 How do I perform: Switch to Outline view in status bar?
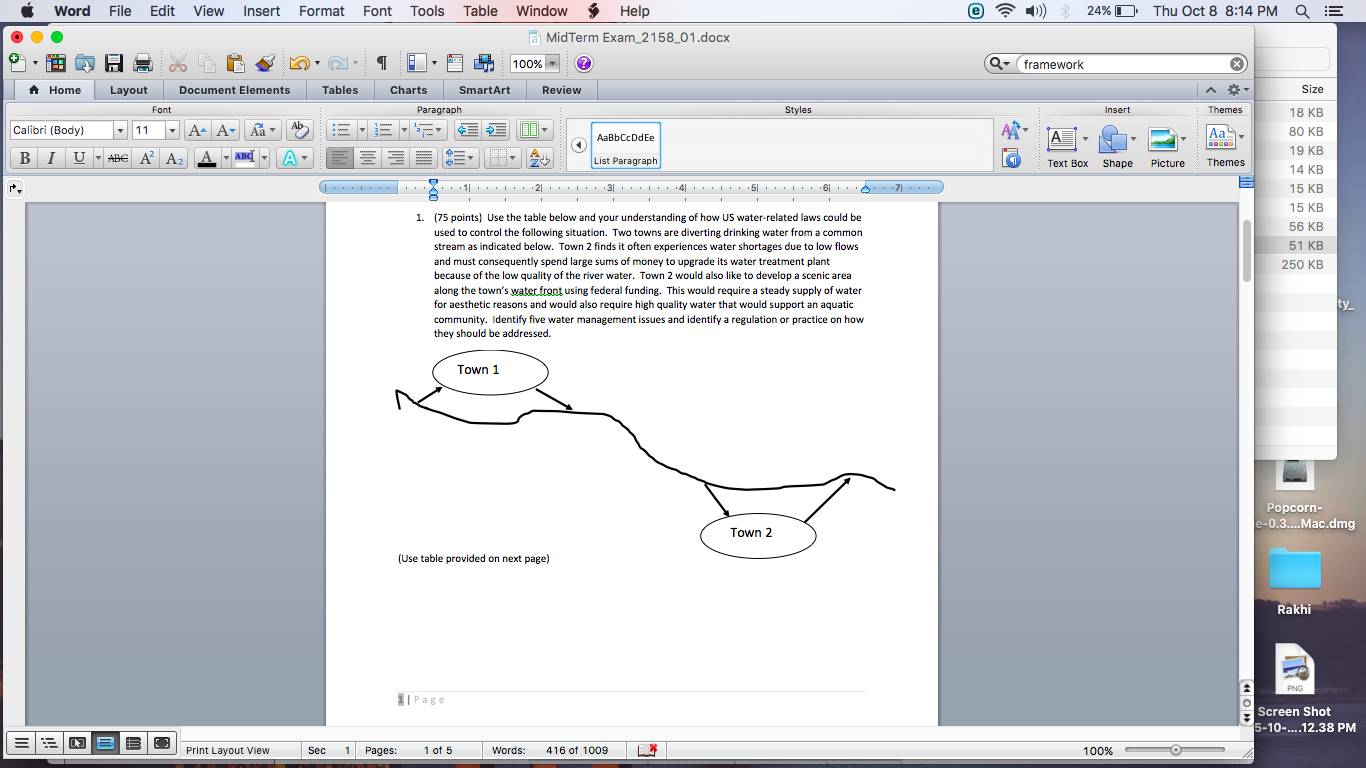tap(47, 743)
